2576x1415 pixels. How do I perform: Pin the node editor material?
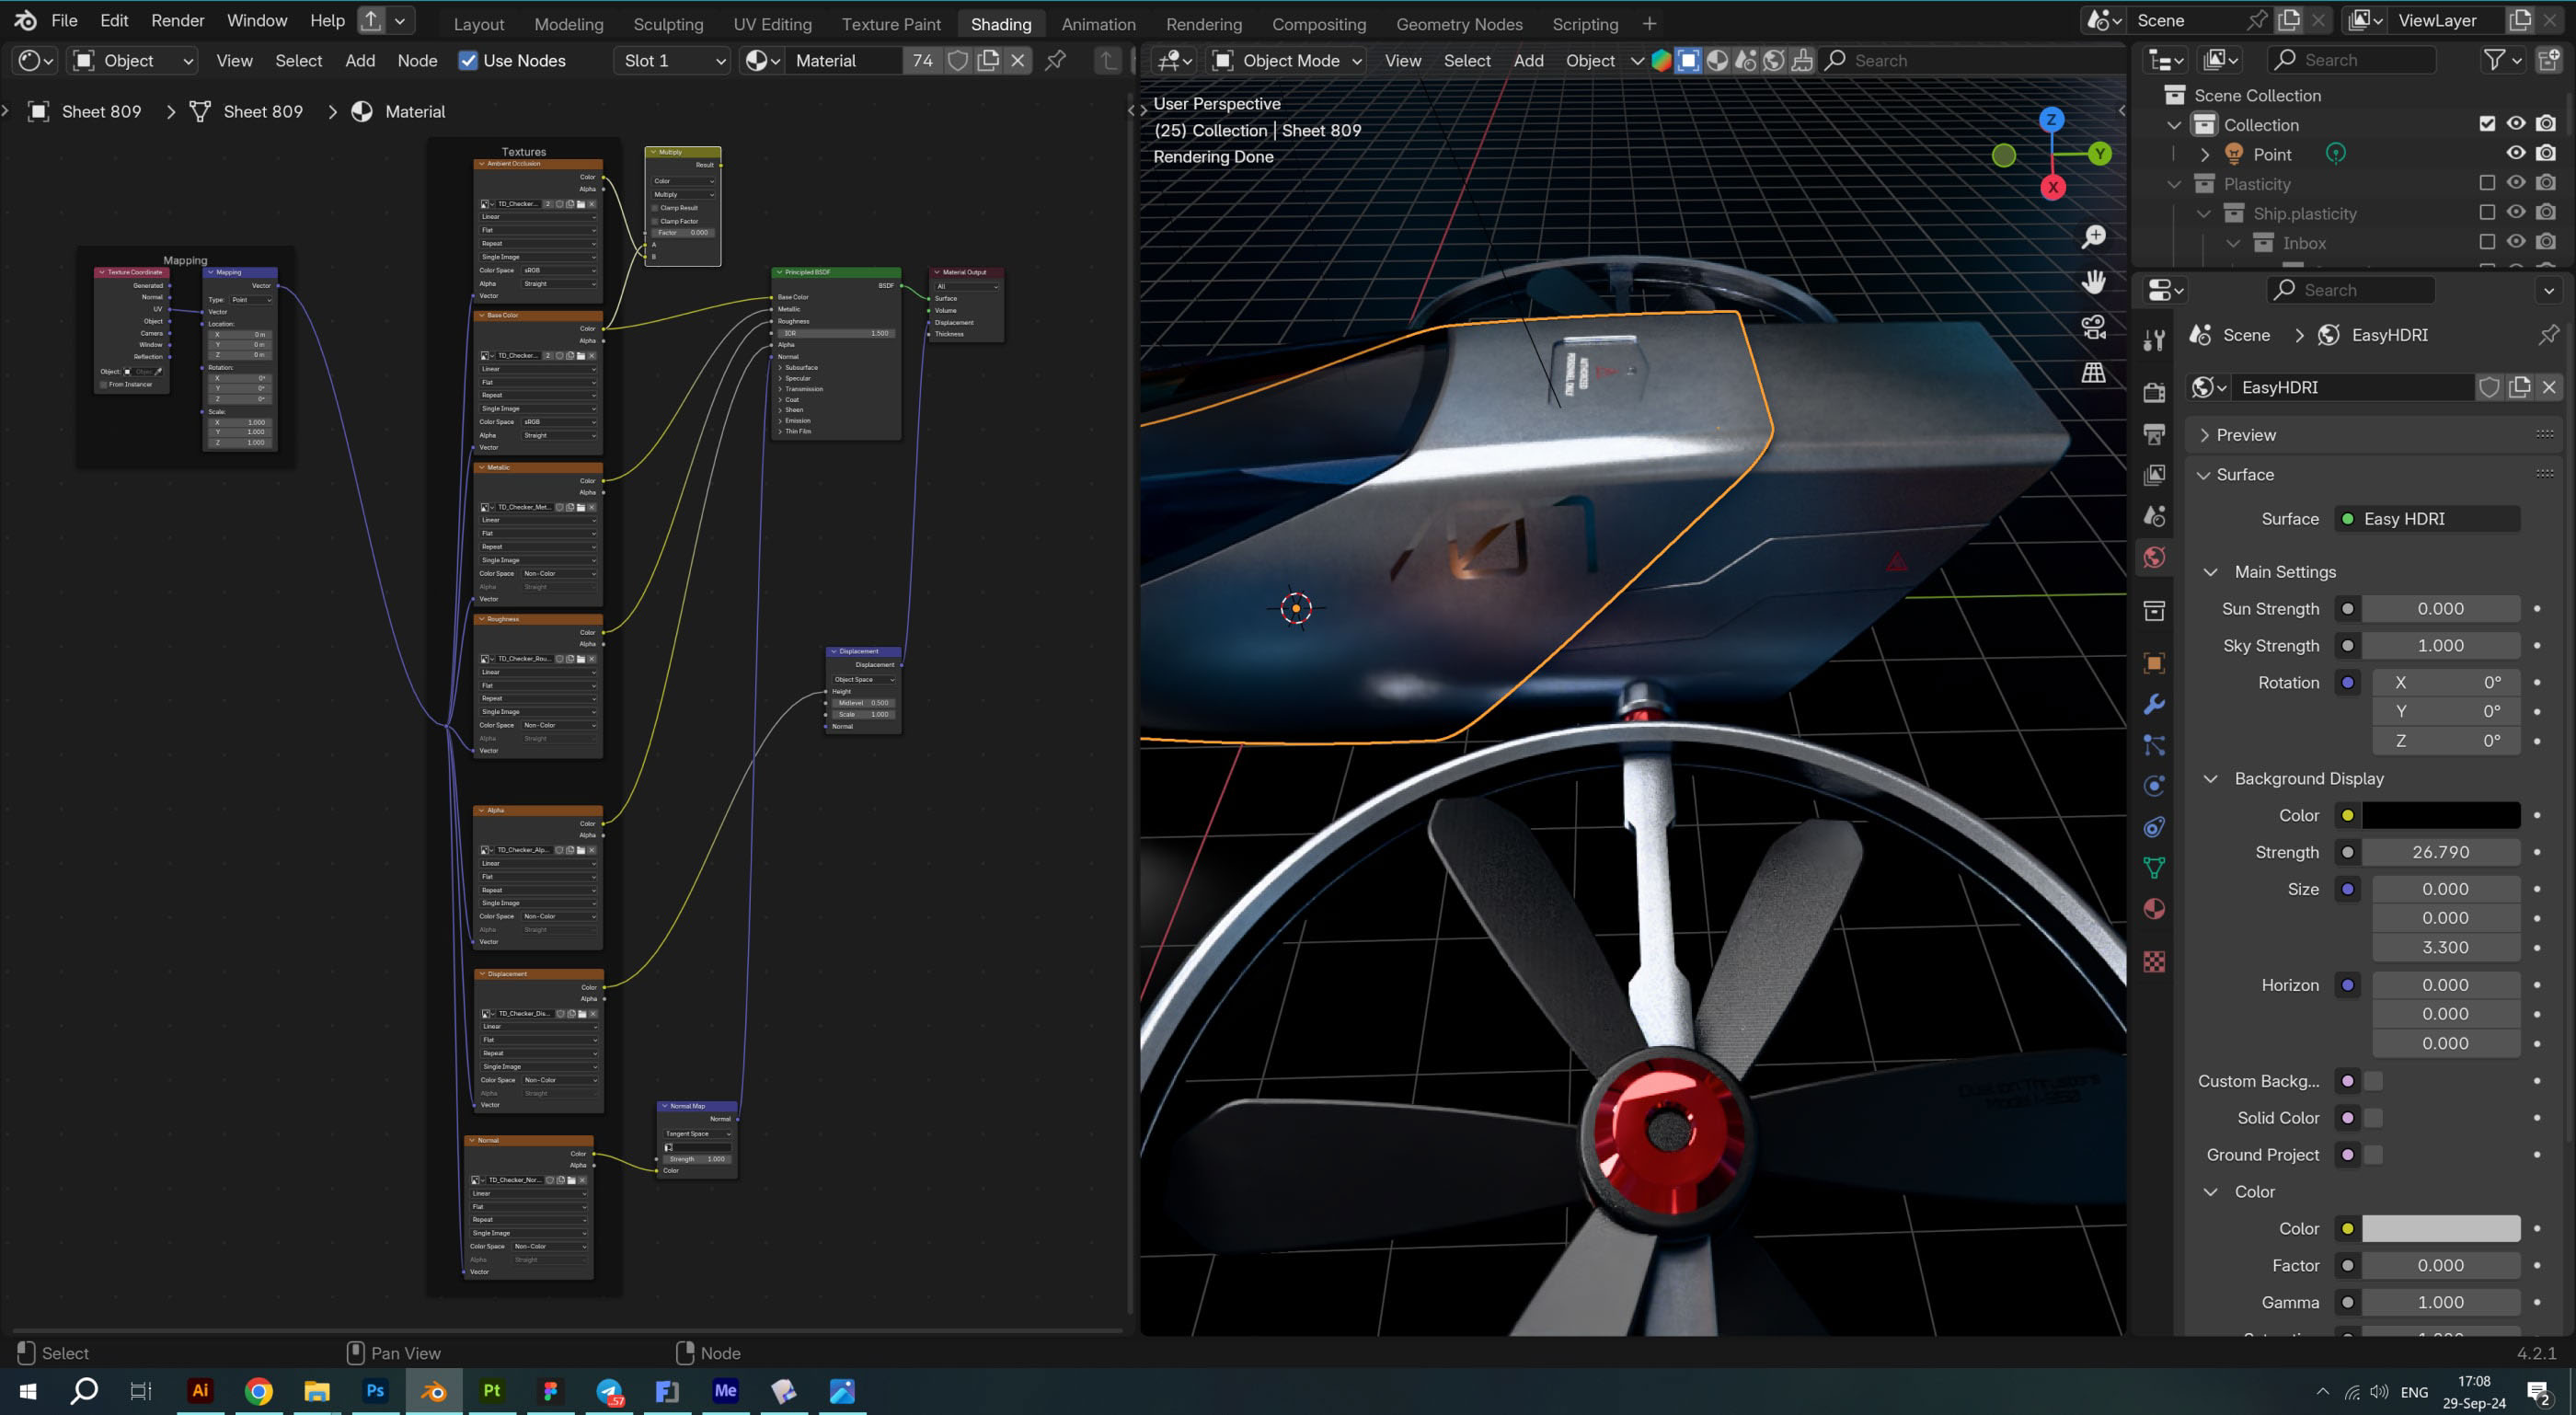coord(1055,61)
